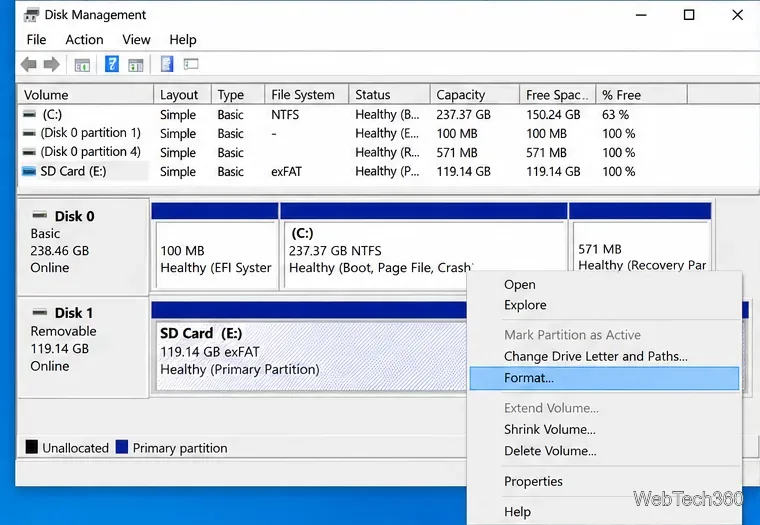Viewport: 760px width, 525px height.
Task: Click the 237.37 GB capacity cell
Action: coord(463,114)
